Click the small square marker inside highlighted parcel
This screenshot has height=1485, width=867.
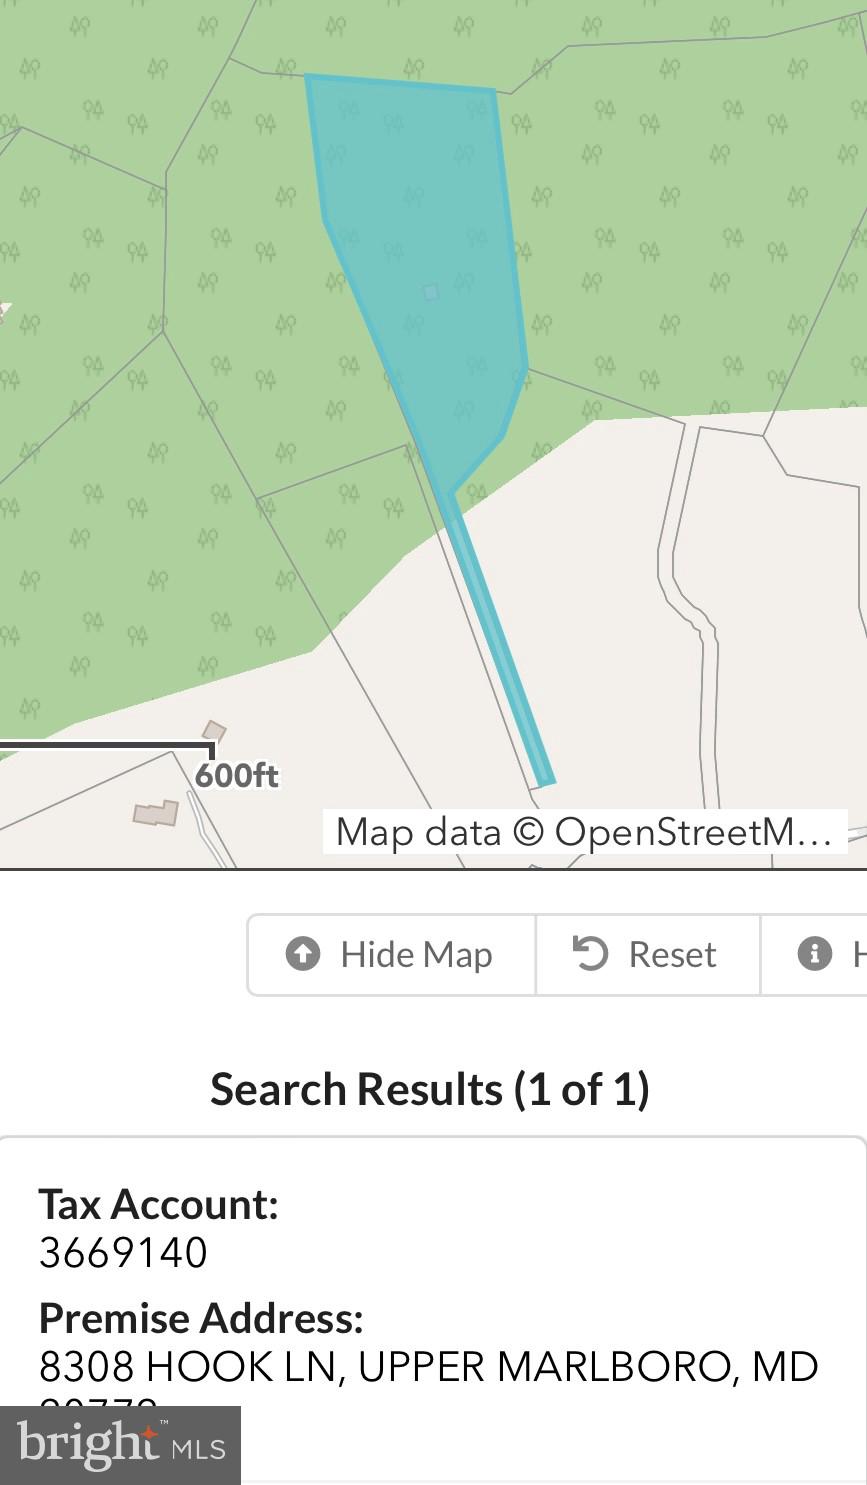430,292
